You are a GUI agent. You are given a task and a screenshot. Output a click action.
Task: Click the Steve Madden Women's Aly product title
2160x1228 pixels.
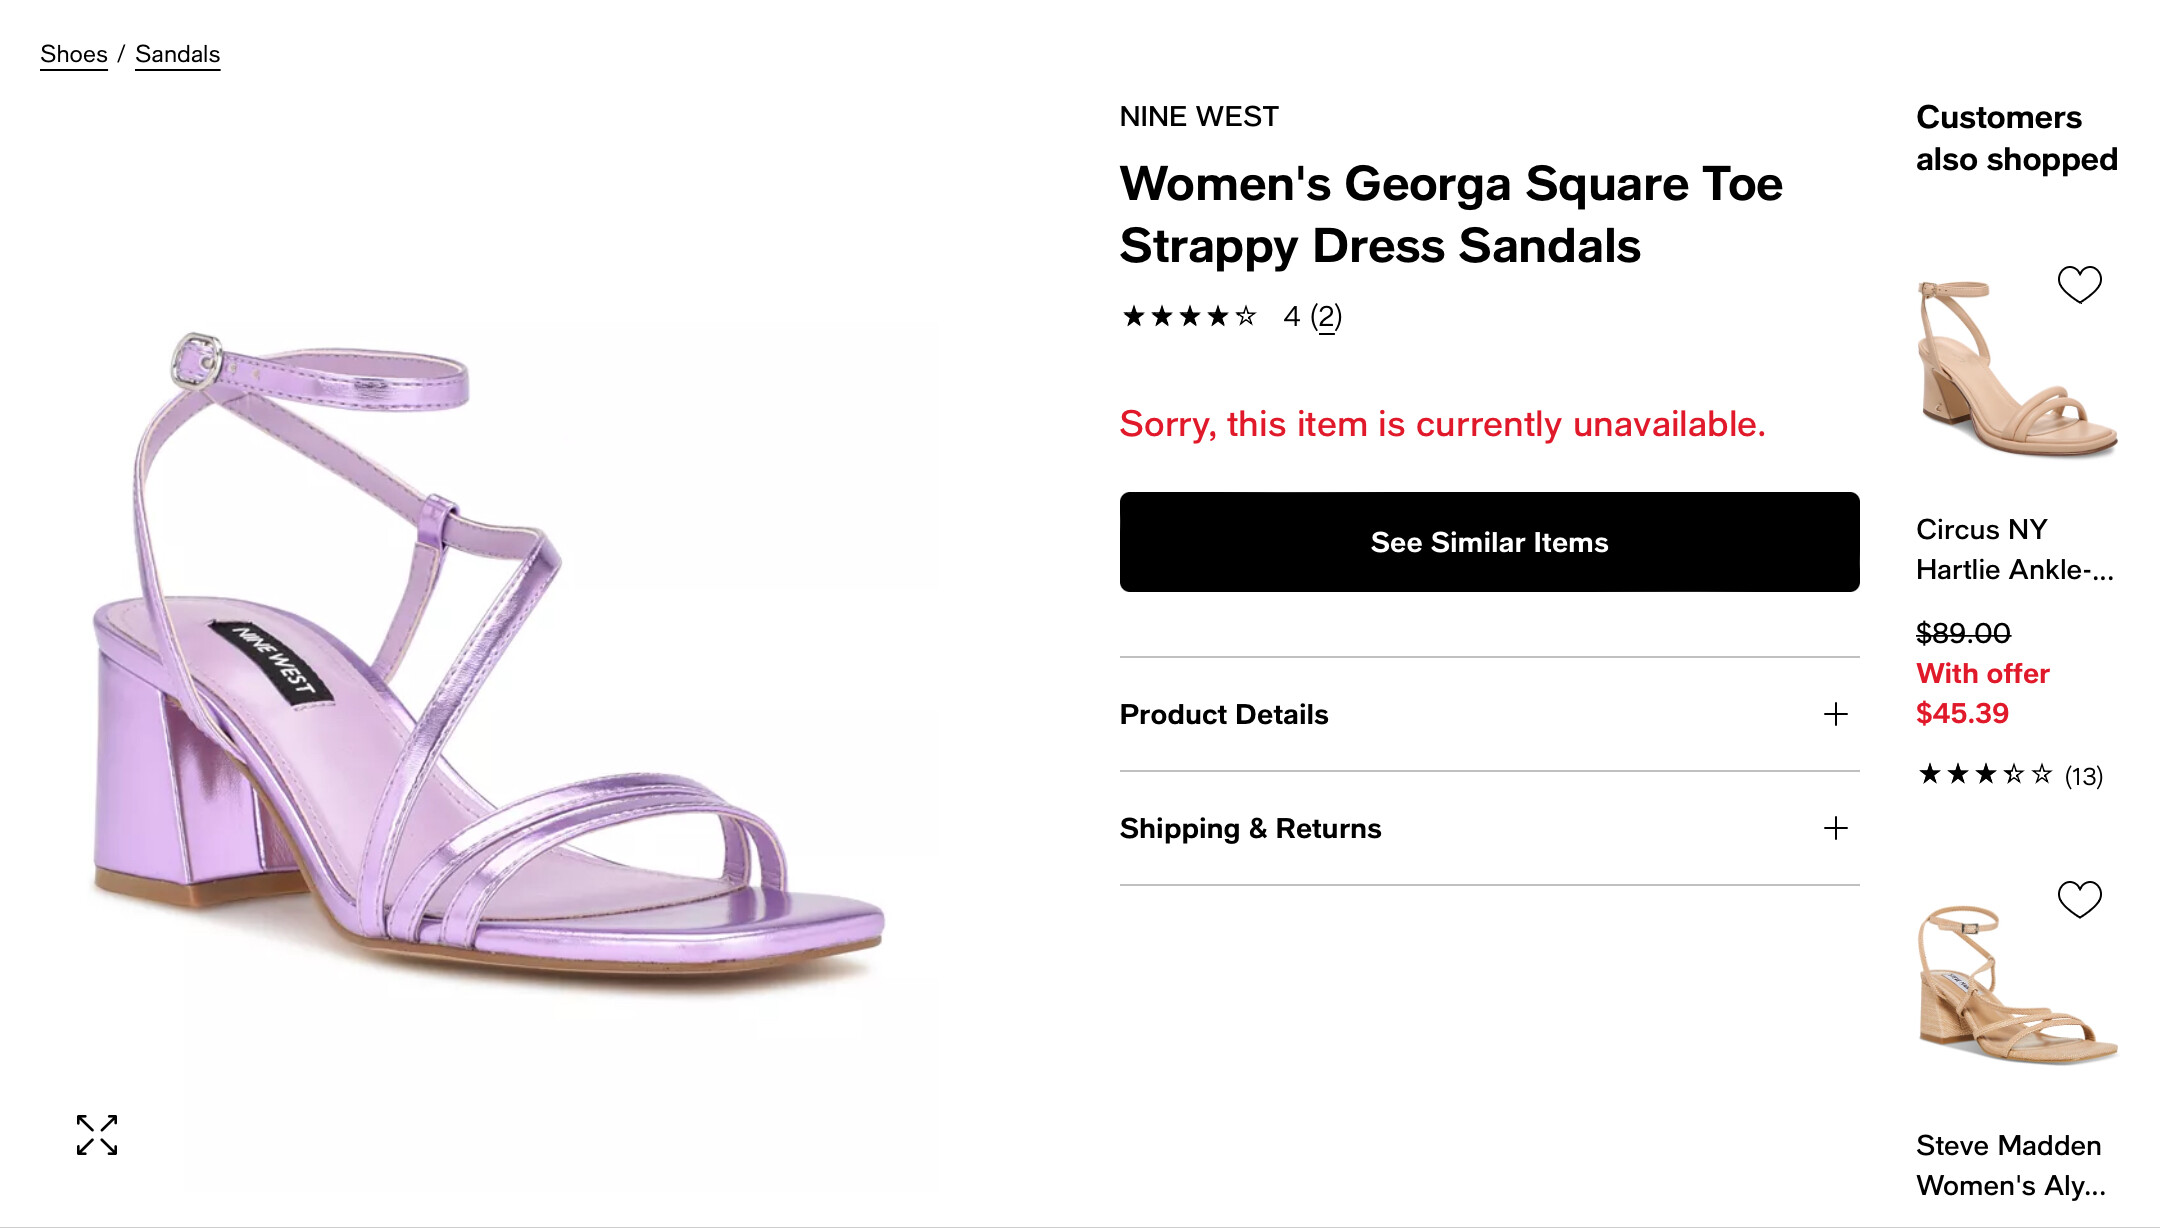point(2010,1165)
